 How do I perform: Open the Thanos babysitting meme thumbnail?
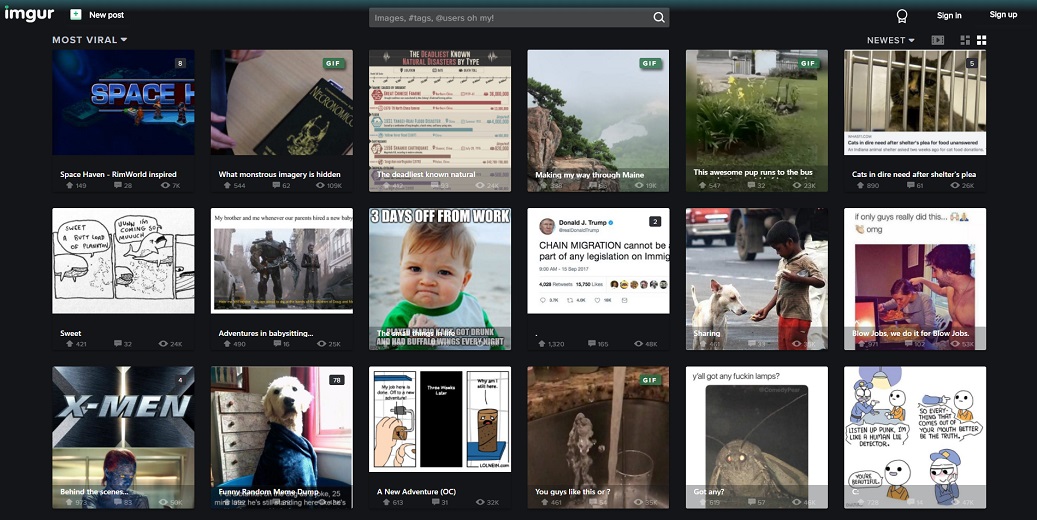click(282, 261)
